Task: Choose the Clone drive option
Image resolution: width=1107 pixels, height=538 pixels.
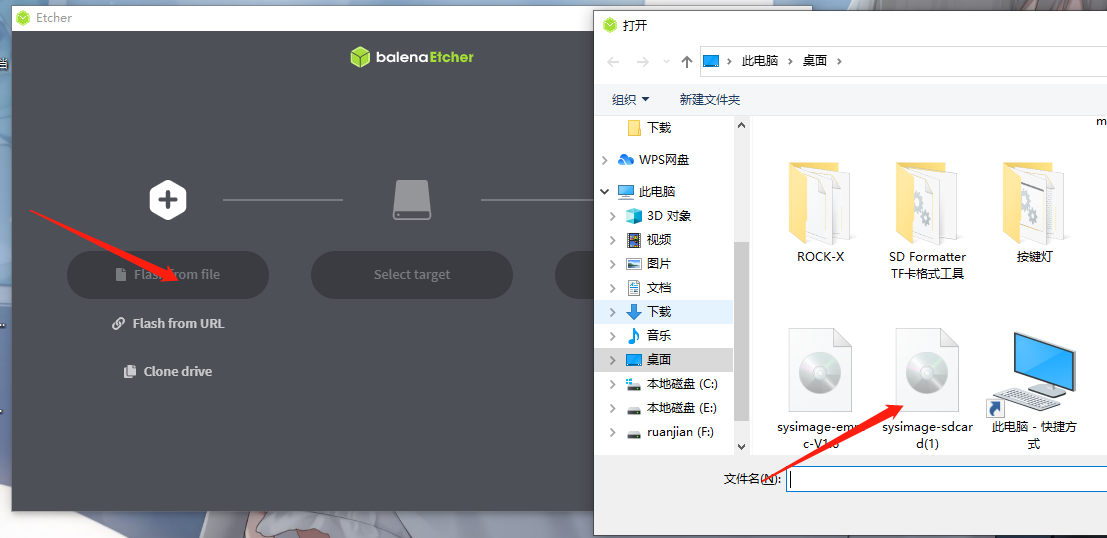Action: pyautogui.click(x=168, y=371)
